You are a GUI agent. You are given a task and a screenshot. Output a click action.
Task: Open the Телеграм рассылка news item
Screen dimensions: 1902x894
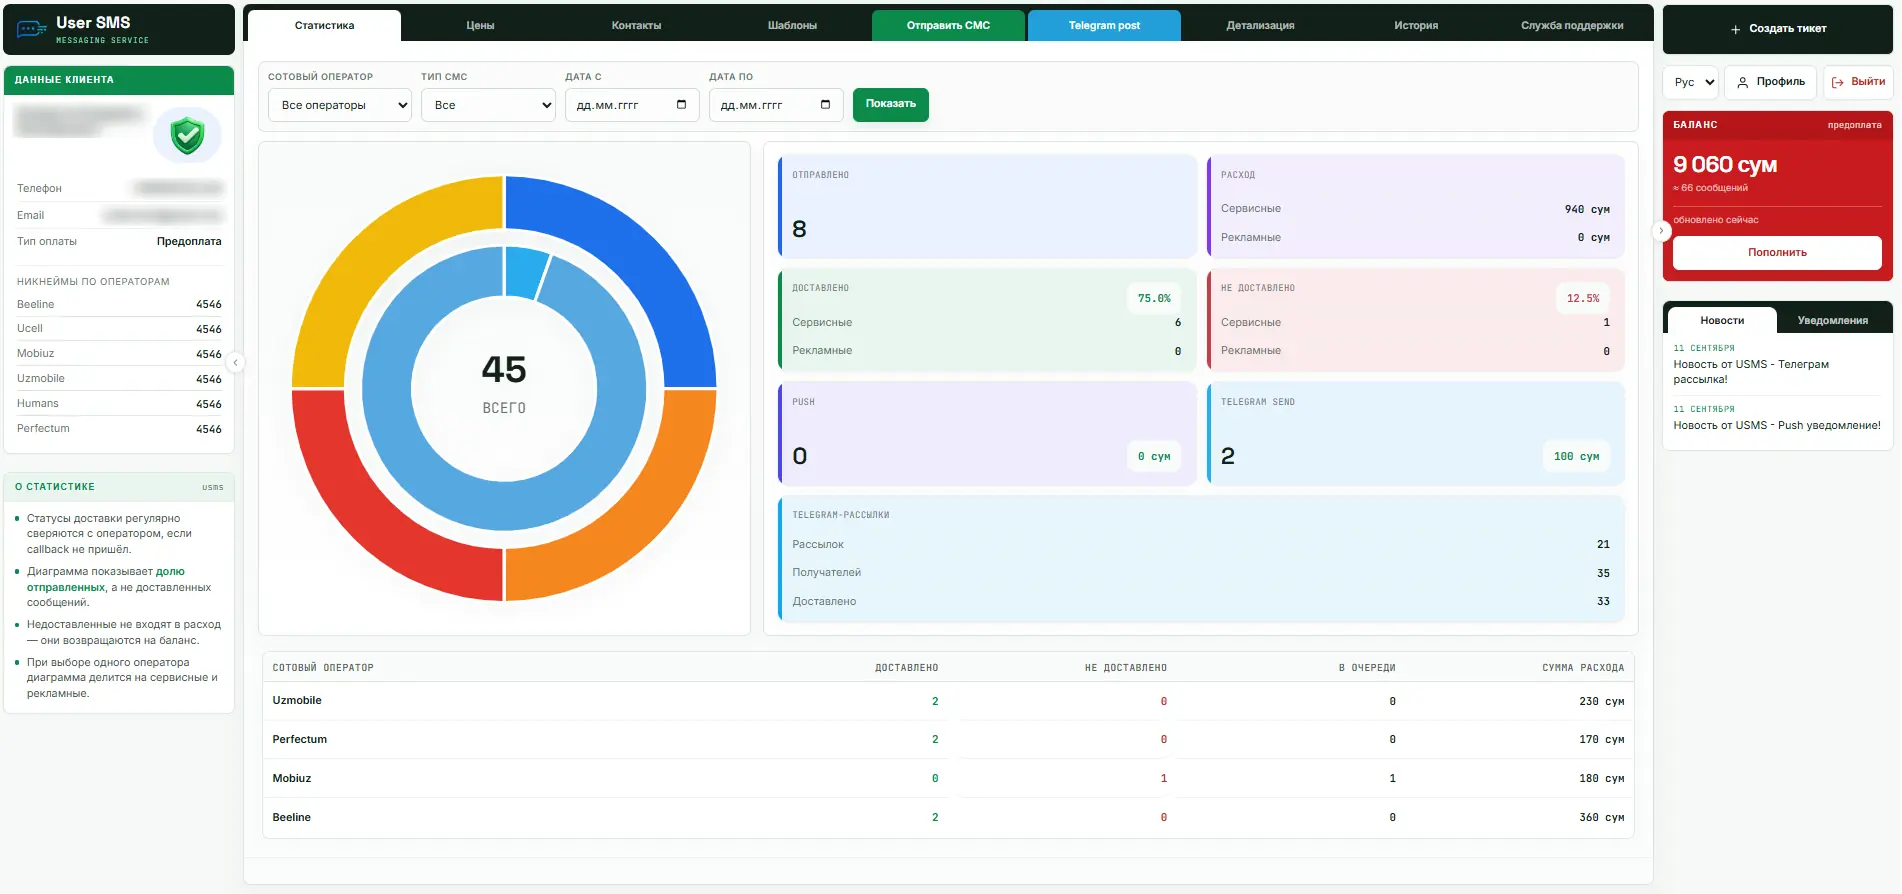pyautogui.click(x=1751, y=372)
